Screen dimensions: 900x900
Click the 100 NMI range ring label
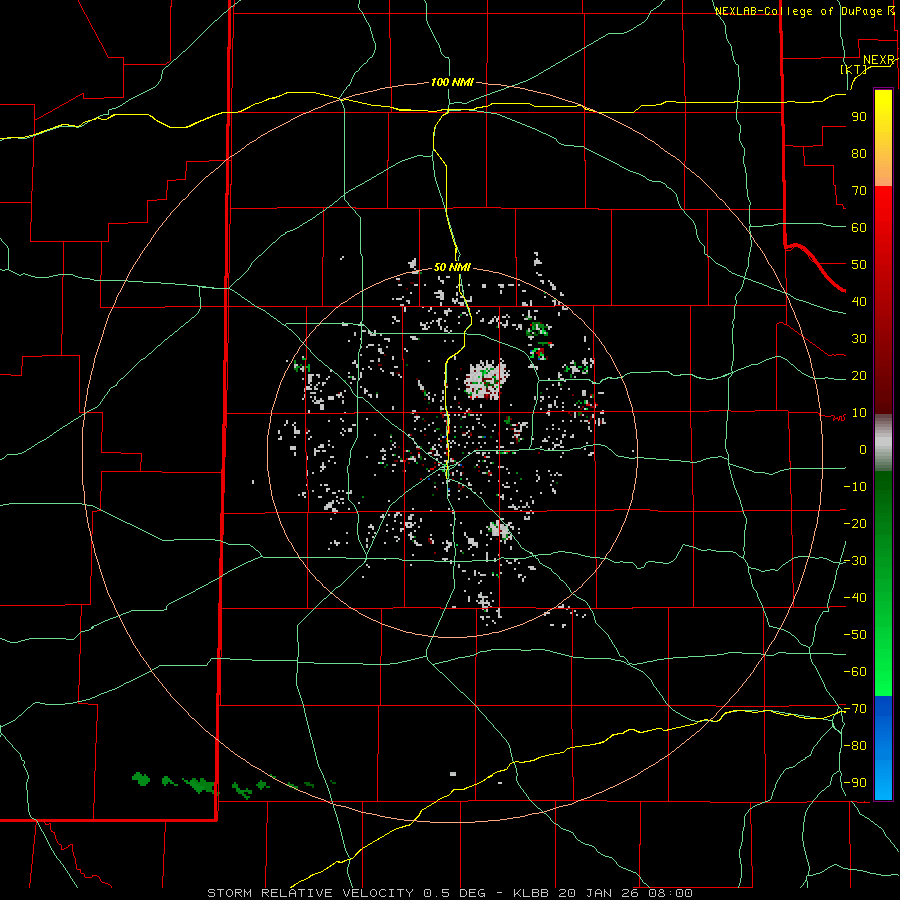point(452,82)
